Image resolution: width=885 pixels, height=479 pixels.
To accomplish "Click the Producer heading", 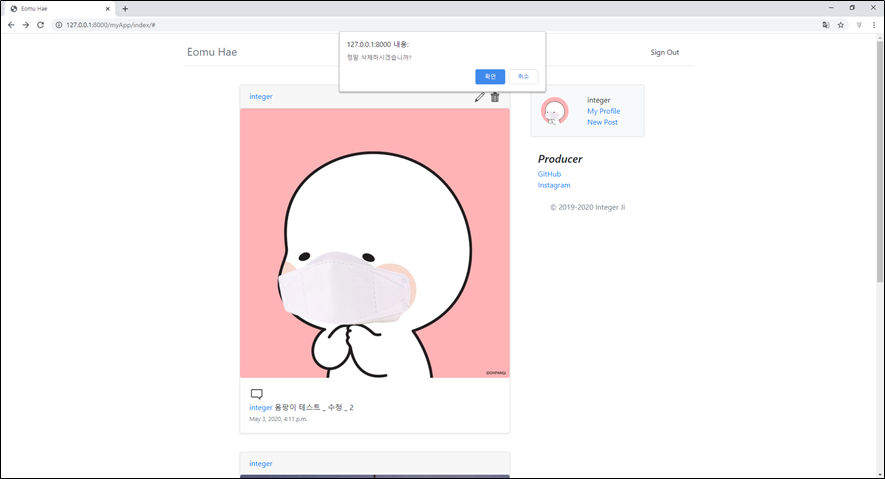I will [x=560, y=159].
